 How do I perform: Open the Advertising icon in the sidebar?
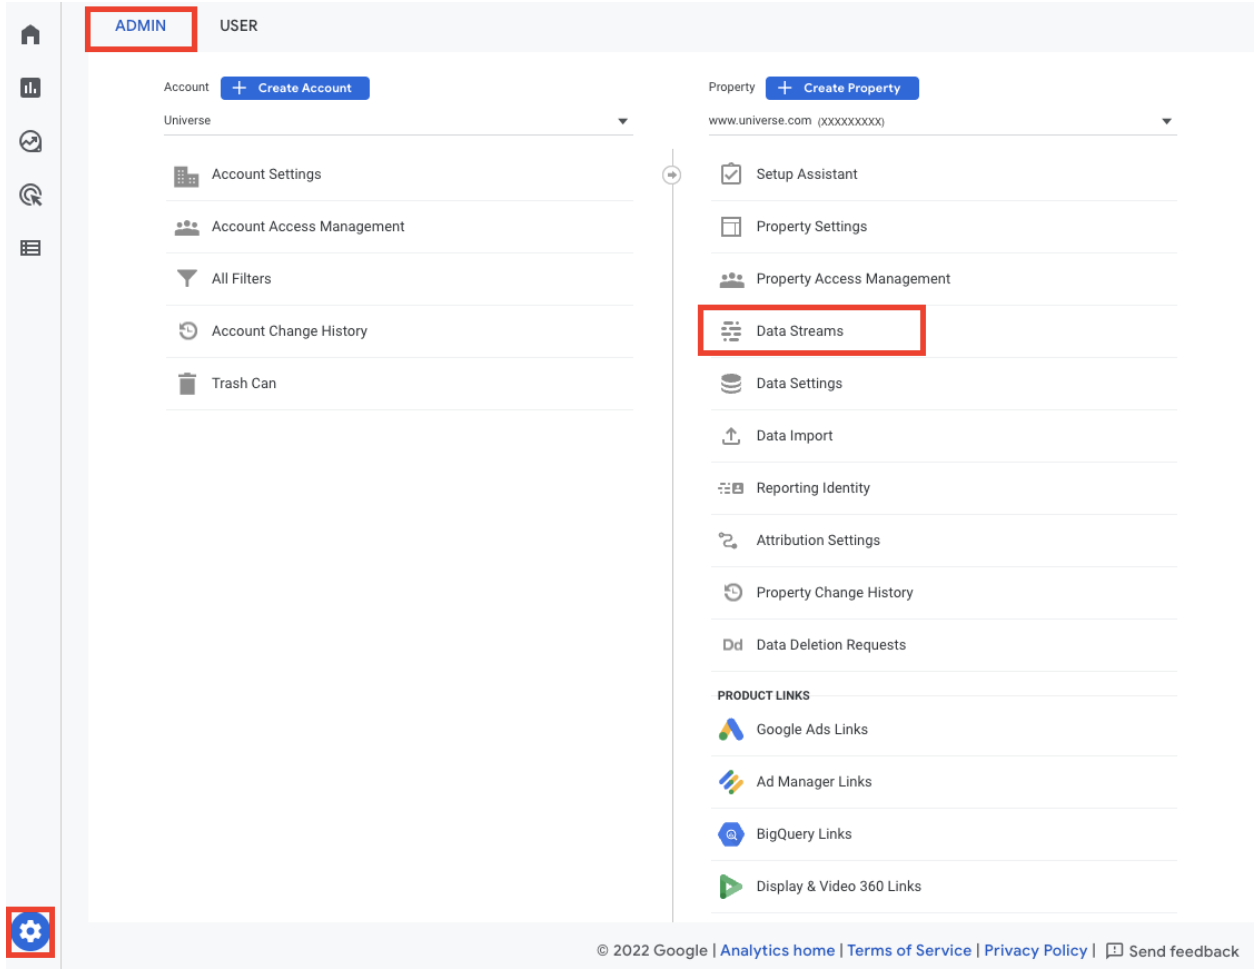(31, 195)
